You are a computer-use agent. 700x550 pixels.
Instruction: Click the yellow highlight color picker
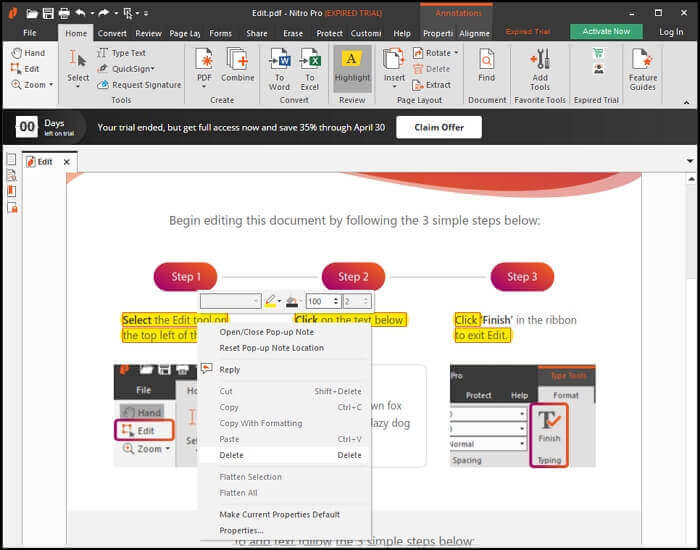click(271, 301)
